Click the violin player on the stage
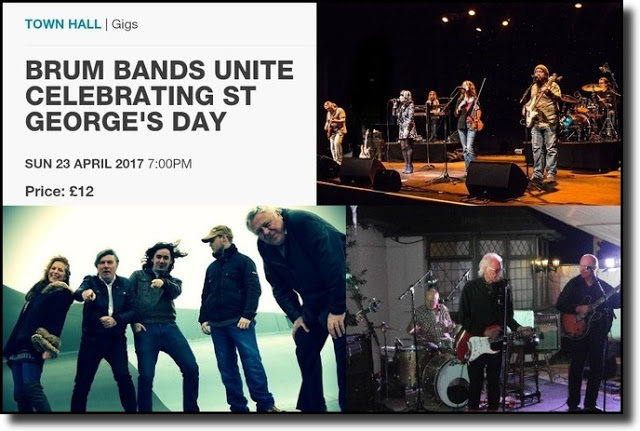This screenshot has width=640, height=431. (468, 122)
